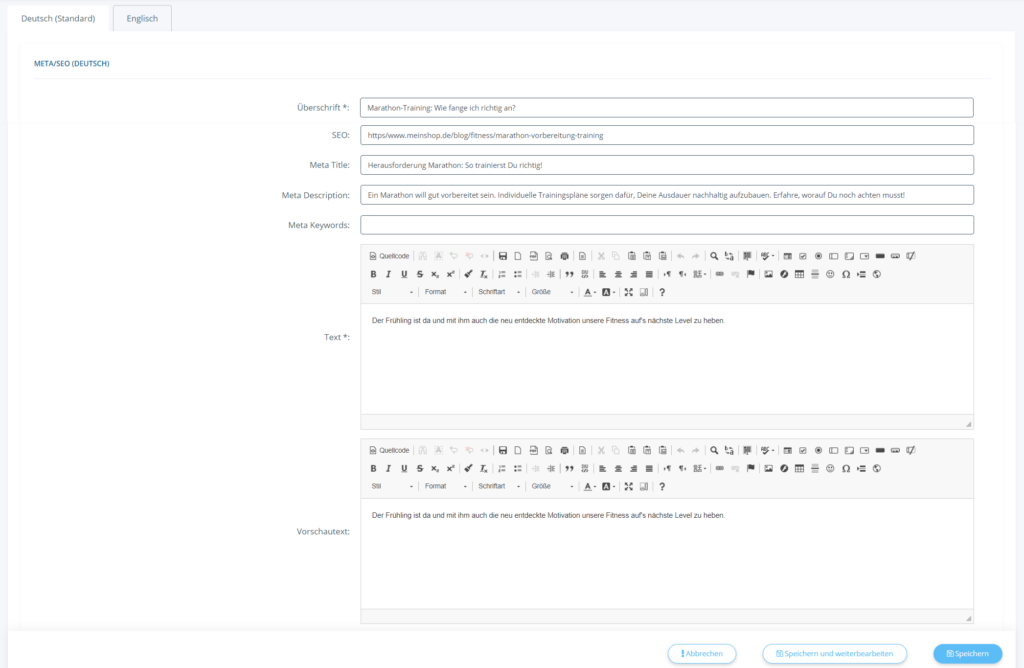Insert a smiley in the Text editor
Screen dimensions: 1024x668
(830, 274)
